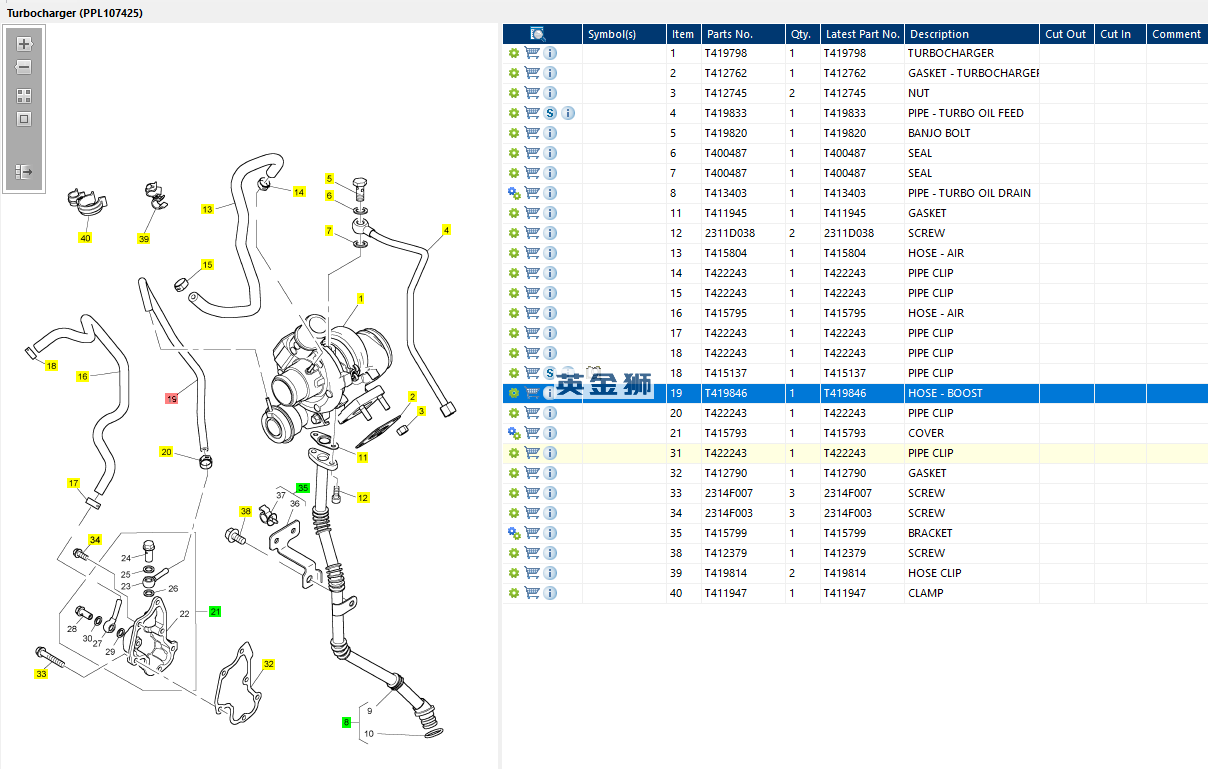Image resolution: width=1208 pixels, height=769 pixels.
Task: Zoom out of the parts diagram
Action: tap(24, 67)
